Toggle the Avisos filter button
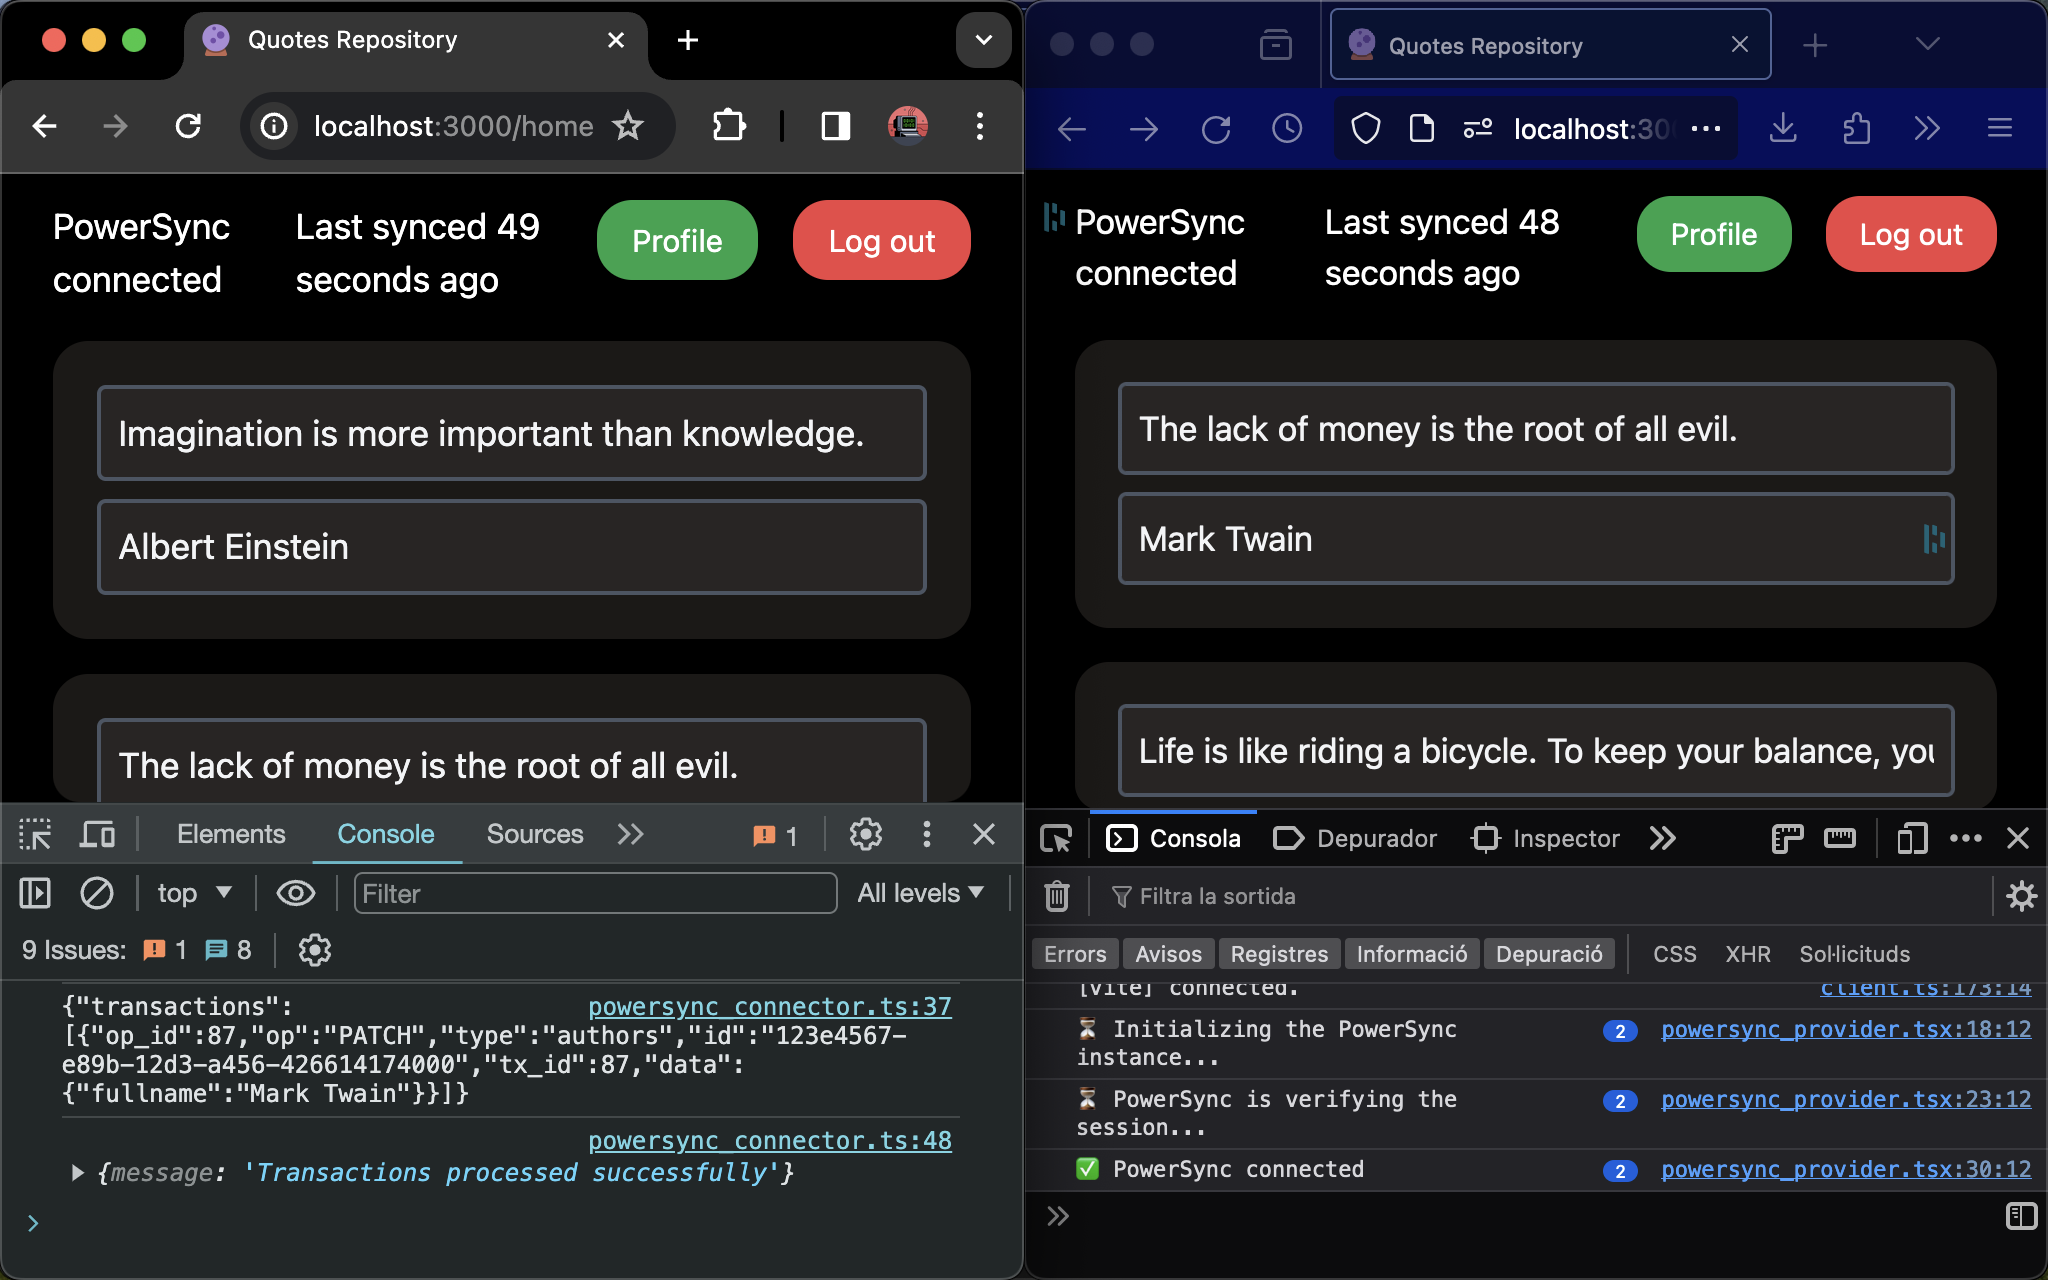The width and height of the screenshot is (2048, 1280). point(1168,954)
